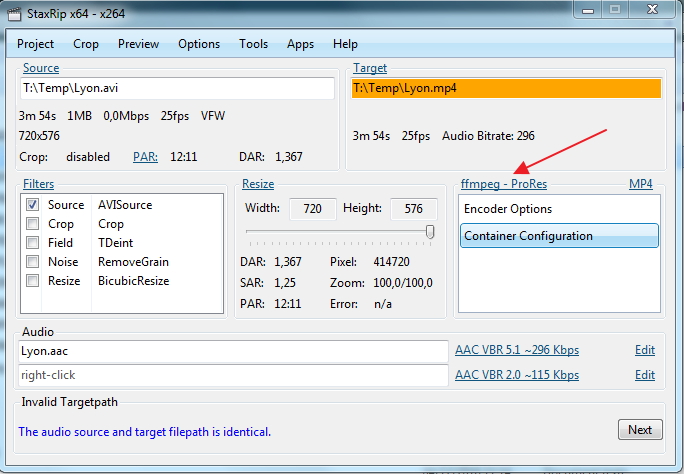The width and height of the screenshot is (684, 474).
Task: Minimize the StaxRip window
Action: (588, 10)
